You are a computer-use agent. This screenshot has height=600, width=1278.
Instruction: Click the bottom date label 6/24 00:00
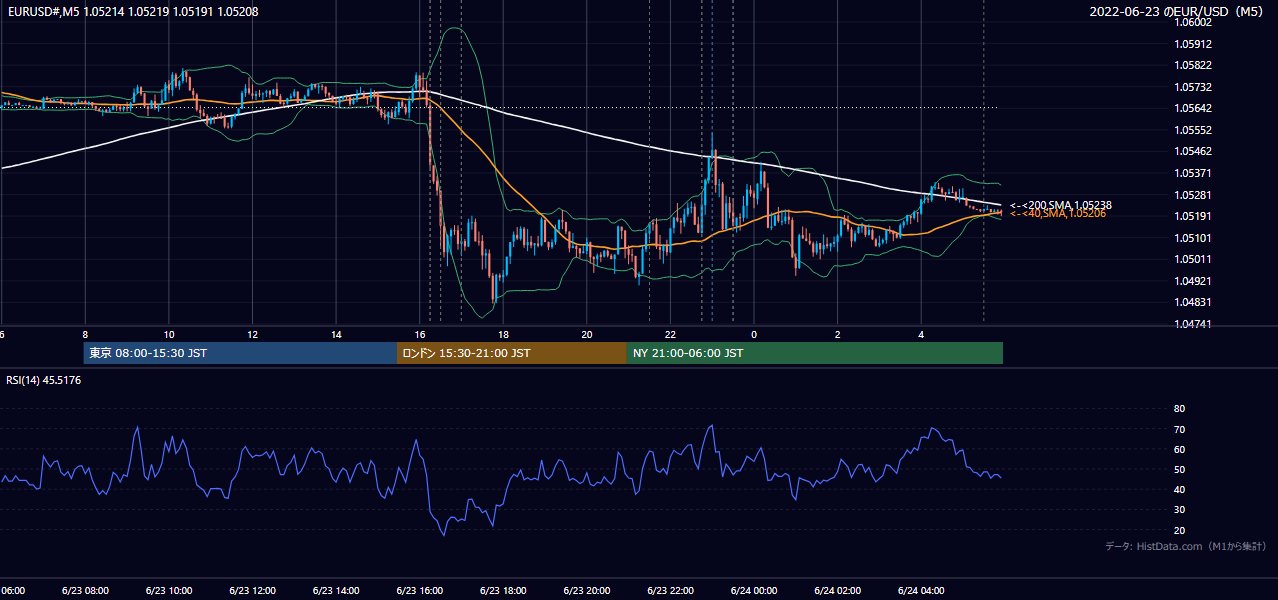tap(754, 591)
